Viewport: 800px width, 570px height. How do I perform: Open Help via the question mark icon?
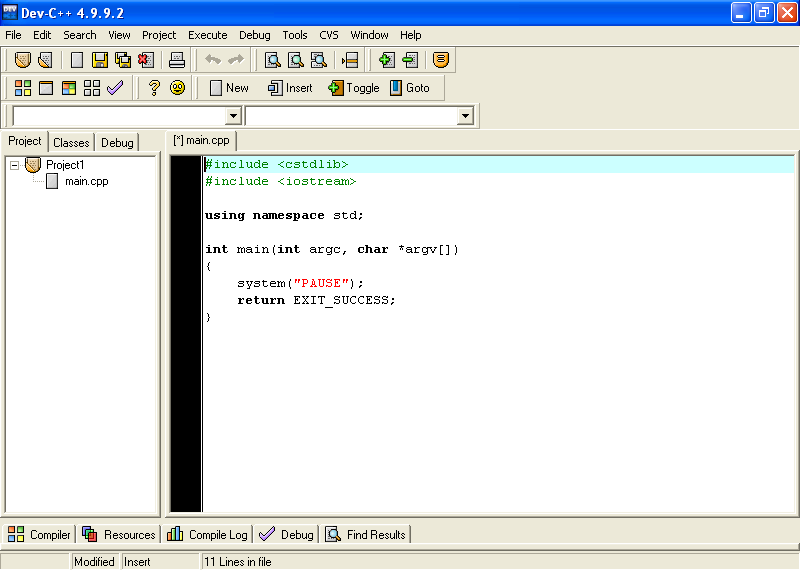[154, 88]
